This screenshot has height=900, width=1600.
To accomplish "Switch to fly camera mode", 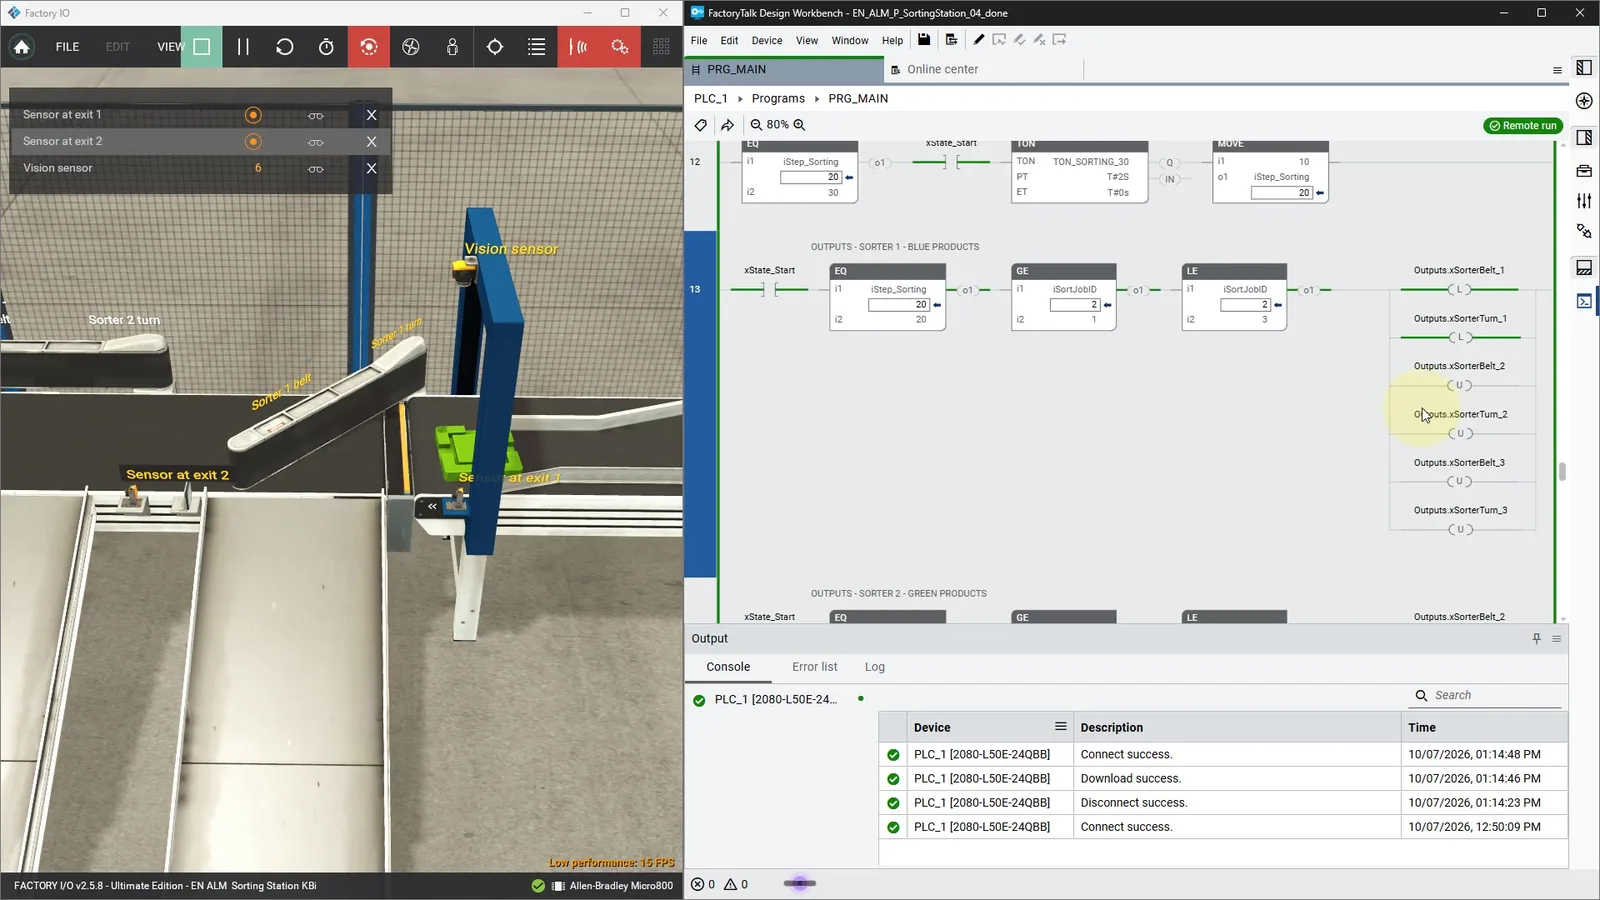I will point(411,47).
